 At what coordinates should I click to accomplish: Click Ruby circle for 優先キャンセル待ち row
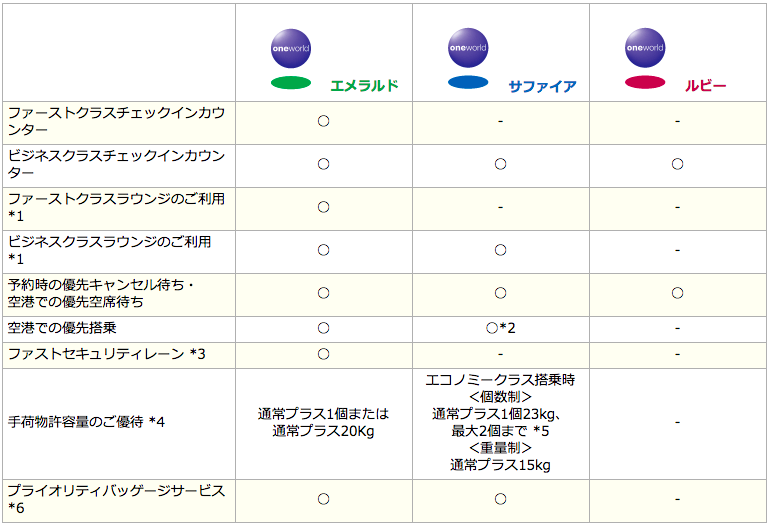pyautogui.click(x=677, y=293)
